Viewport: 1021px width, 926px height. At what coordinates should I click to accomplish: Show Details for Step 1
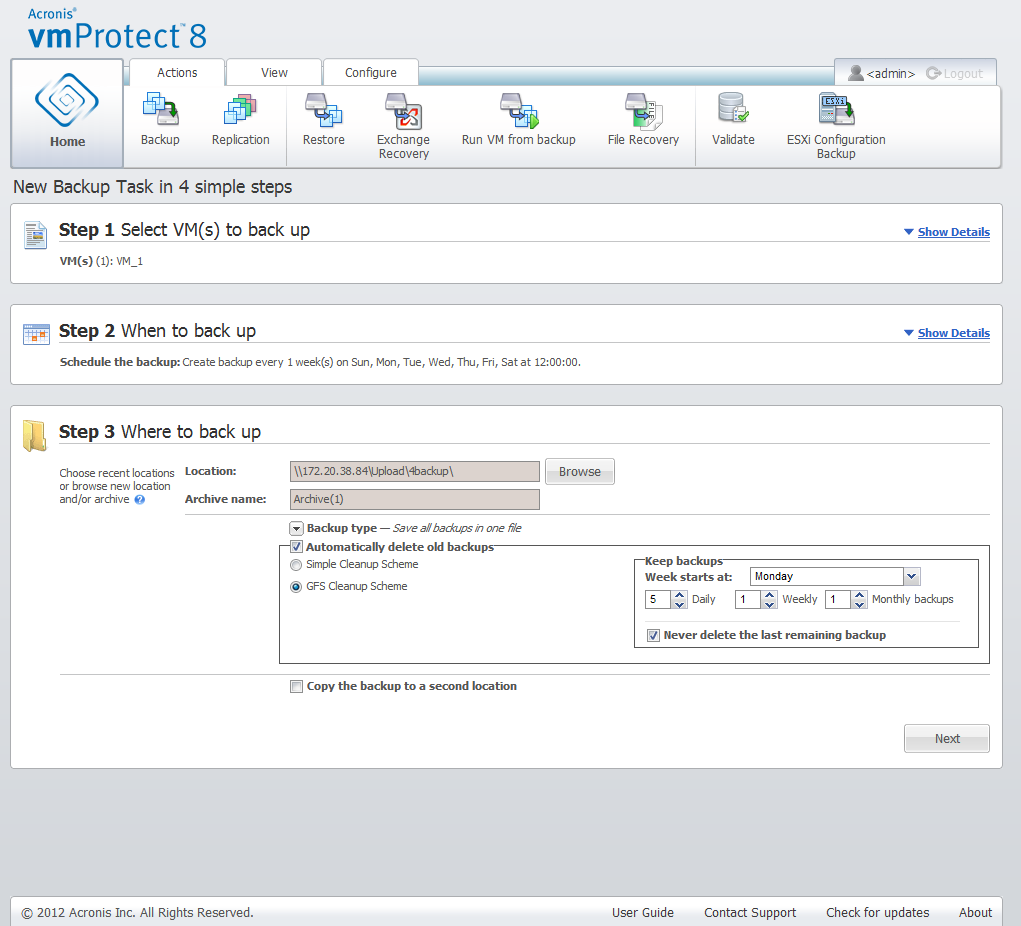coord(953,232)
